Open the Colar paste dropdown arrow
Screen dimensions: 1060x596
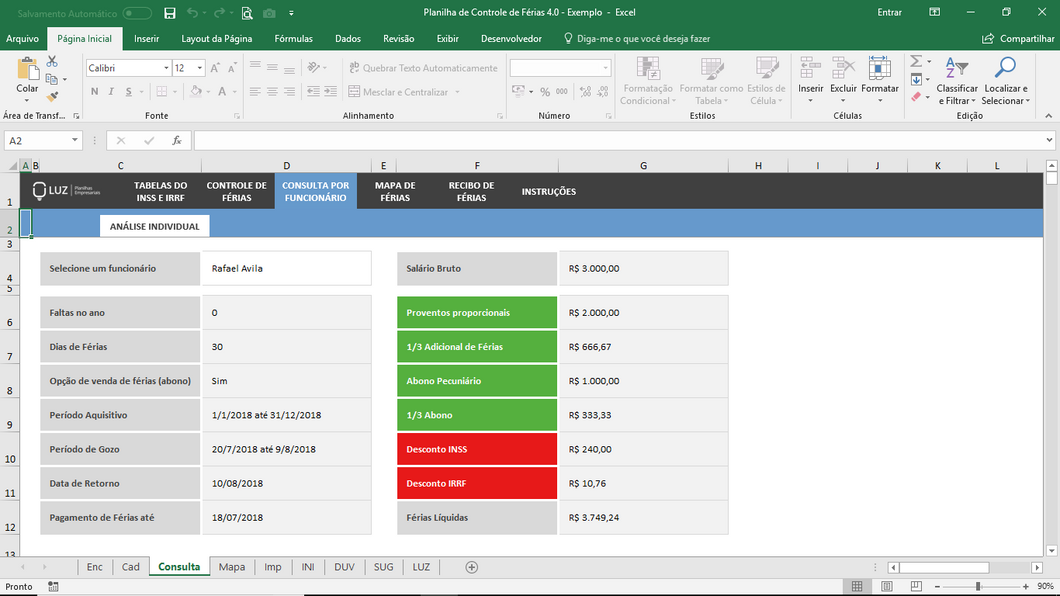(27, 101)
